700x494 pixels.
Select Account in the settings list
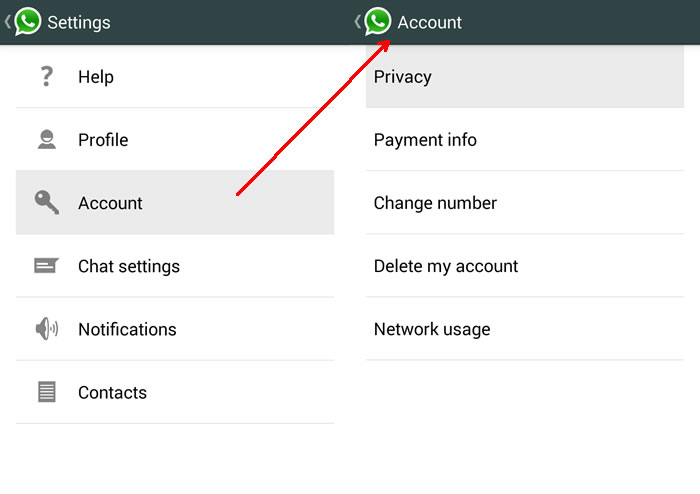(110, 203)
